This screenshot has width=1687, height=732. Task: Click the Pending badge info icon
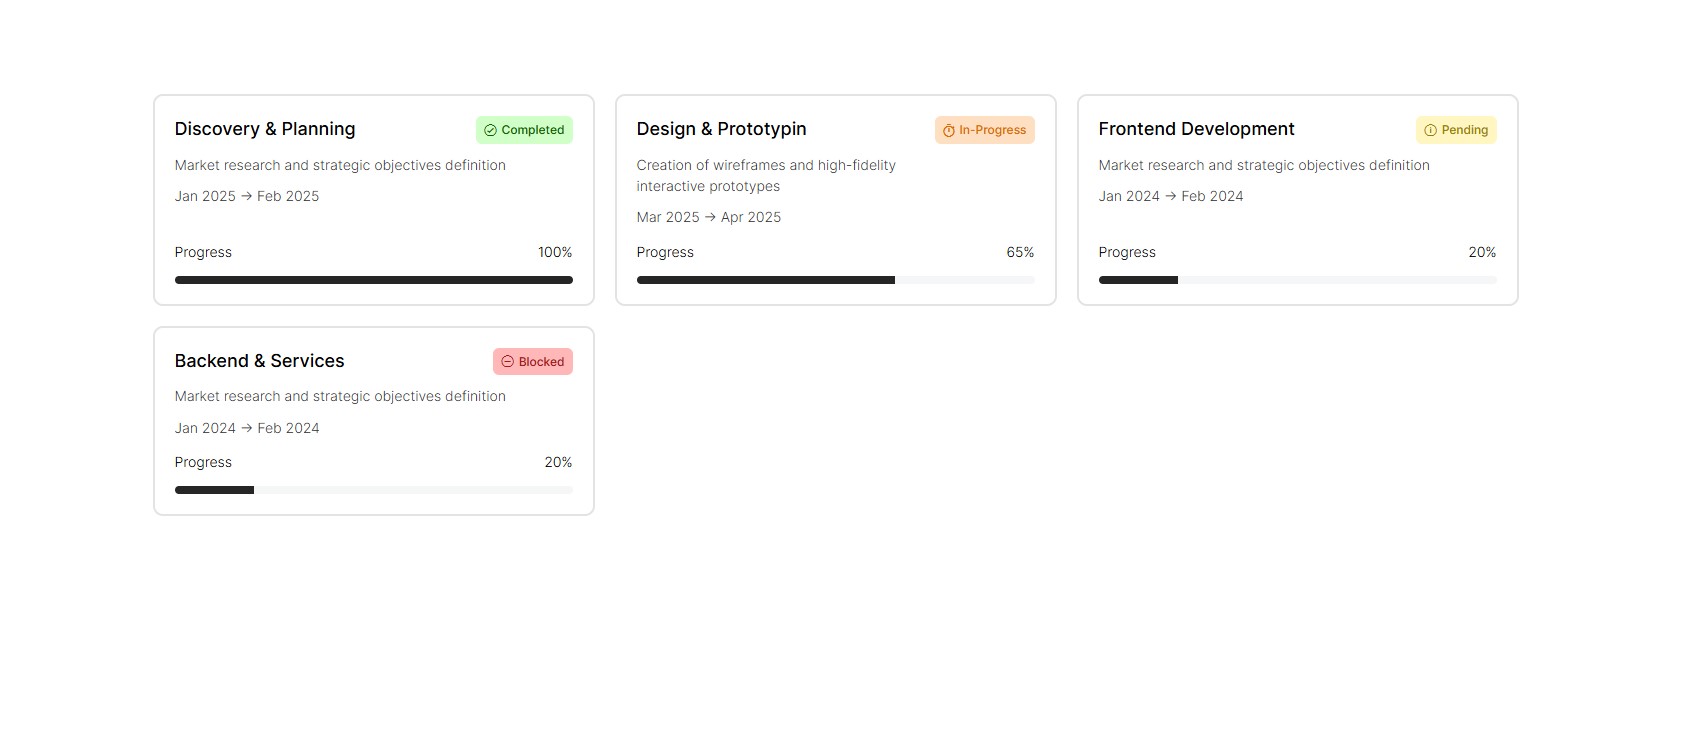coord(1430,130)
